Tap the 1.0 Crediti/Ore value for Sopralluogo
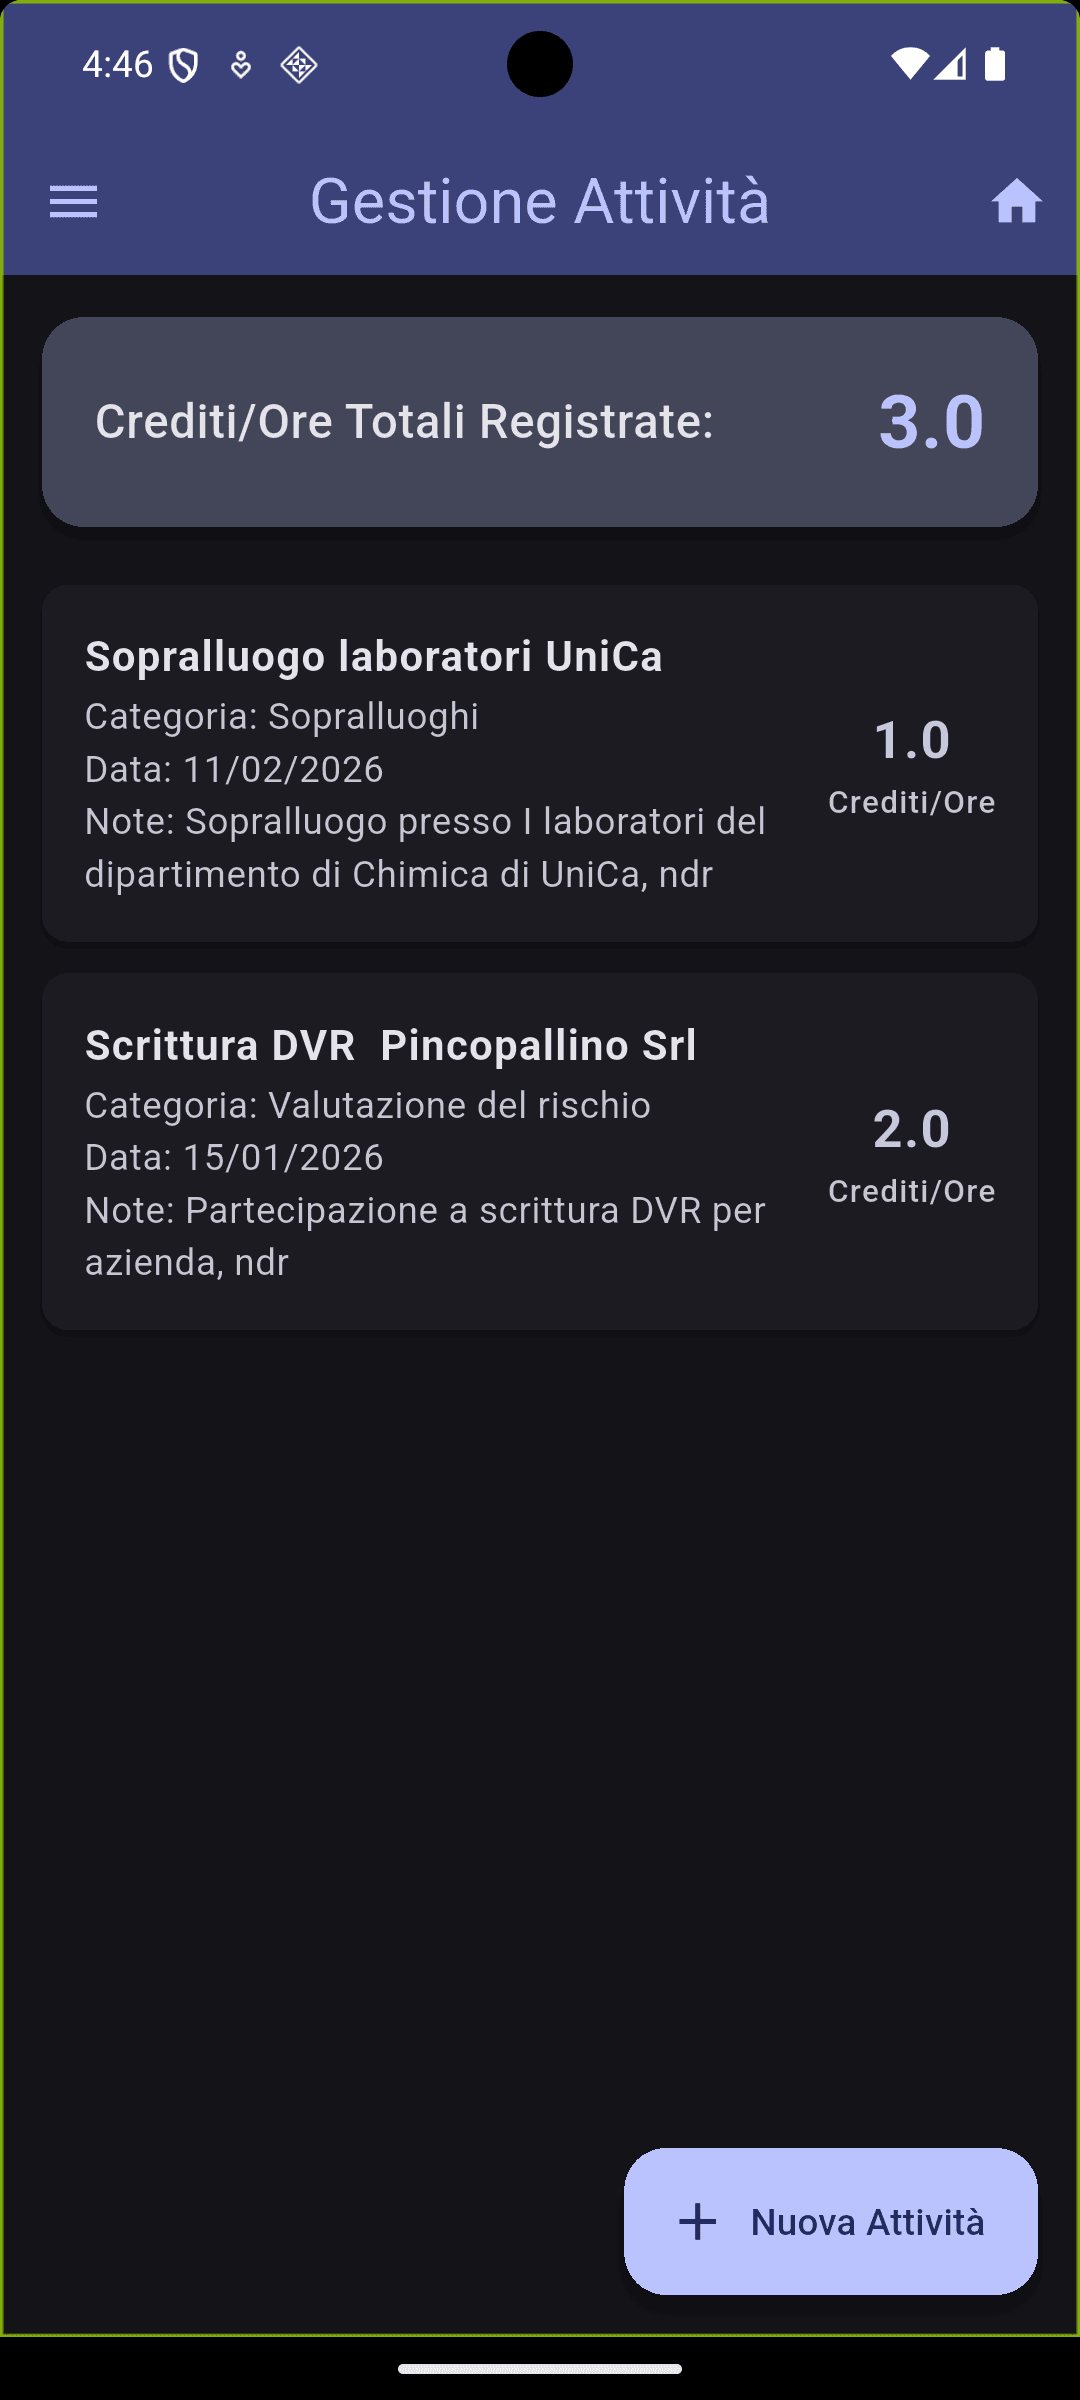Screen dimensions: 1080x2400 pyautogui.click(x=912, y=740)
